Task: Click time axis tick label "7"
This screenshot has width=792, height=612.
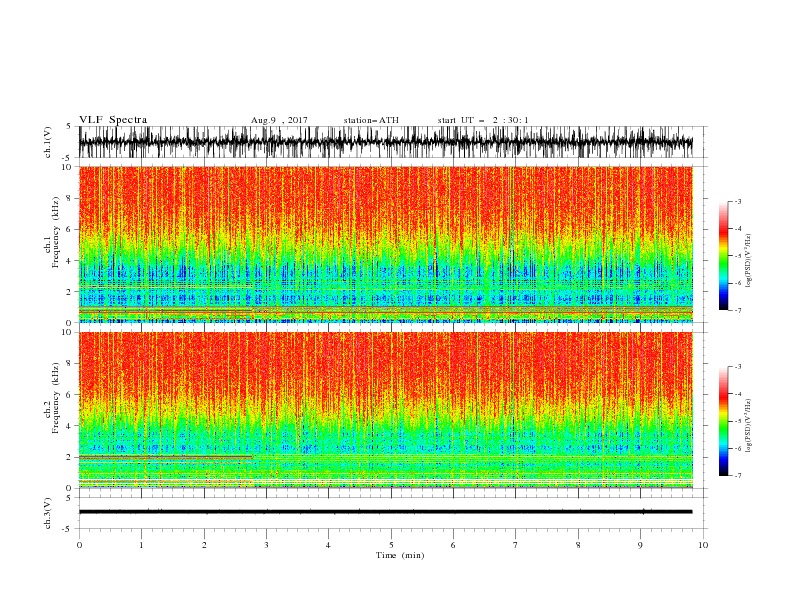Action: click(x=516, y=545)
